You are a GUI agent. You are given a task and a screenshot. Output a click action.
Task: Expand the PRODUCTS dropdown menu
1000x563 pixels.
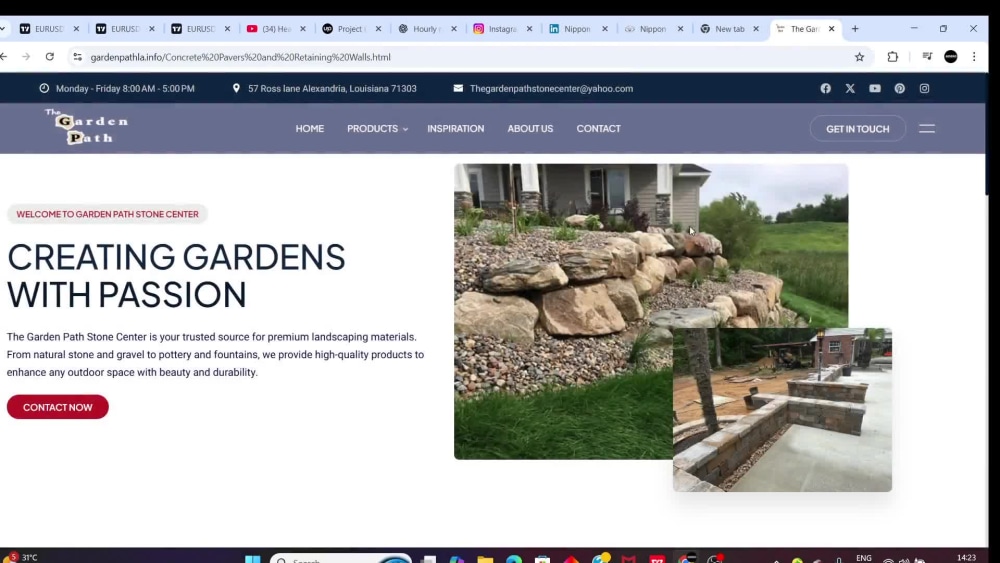(377, 129)
